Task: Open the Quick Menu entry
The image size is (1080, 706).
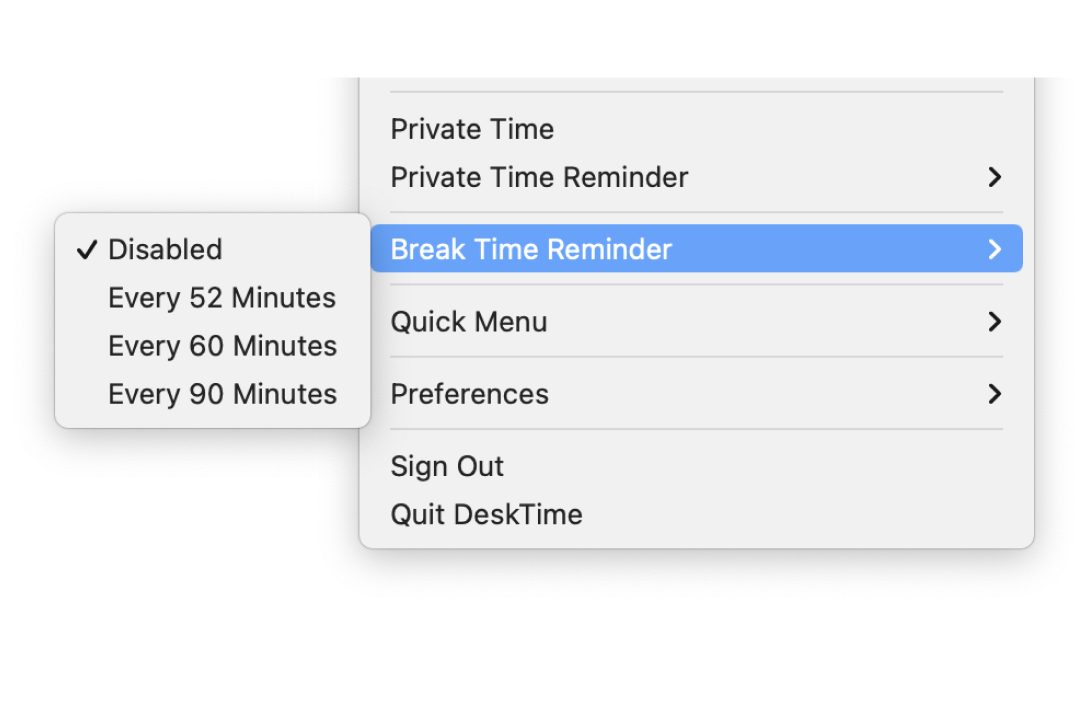Action: pyautogui.click(x=468, y=321)
